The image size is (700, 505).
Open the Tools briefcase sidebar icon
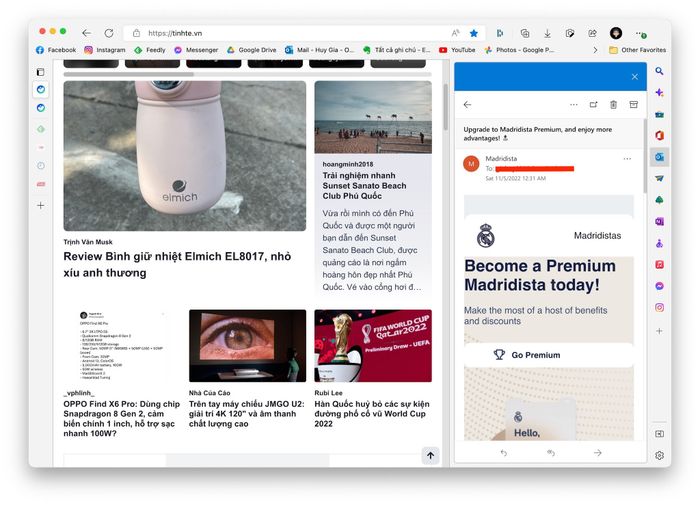point(659,114)
